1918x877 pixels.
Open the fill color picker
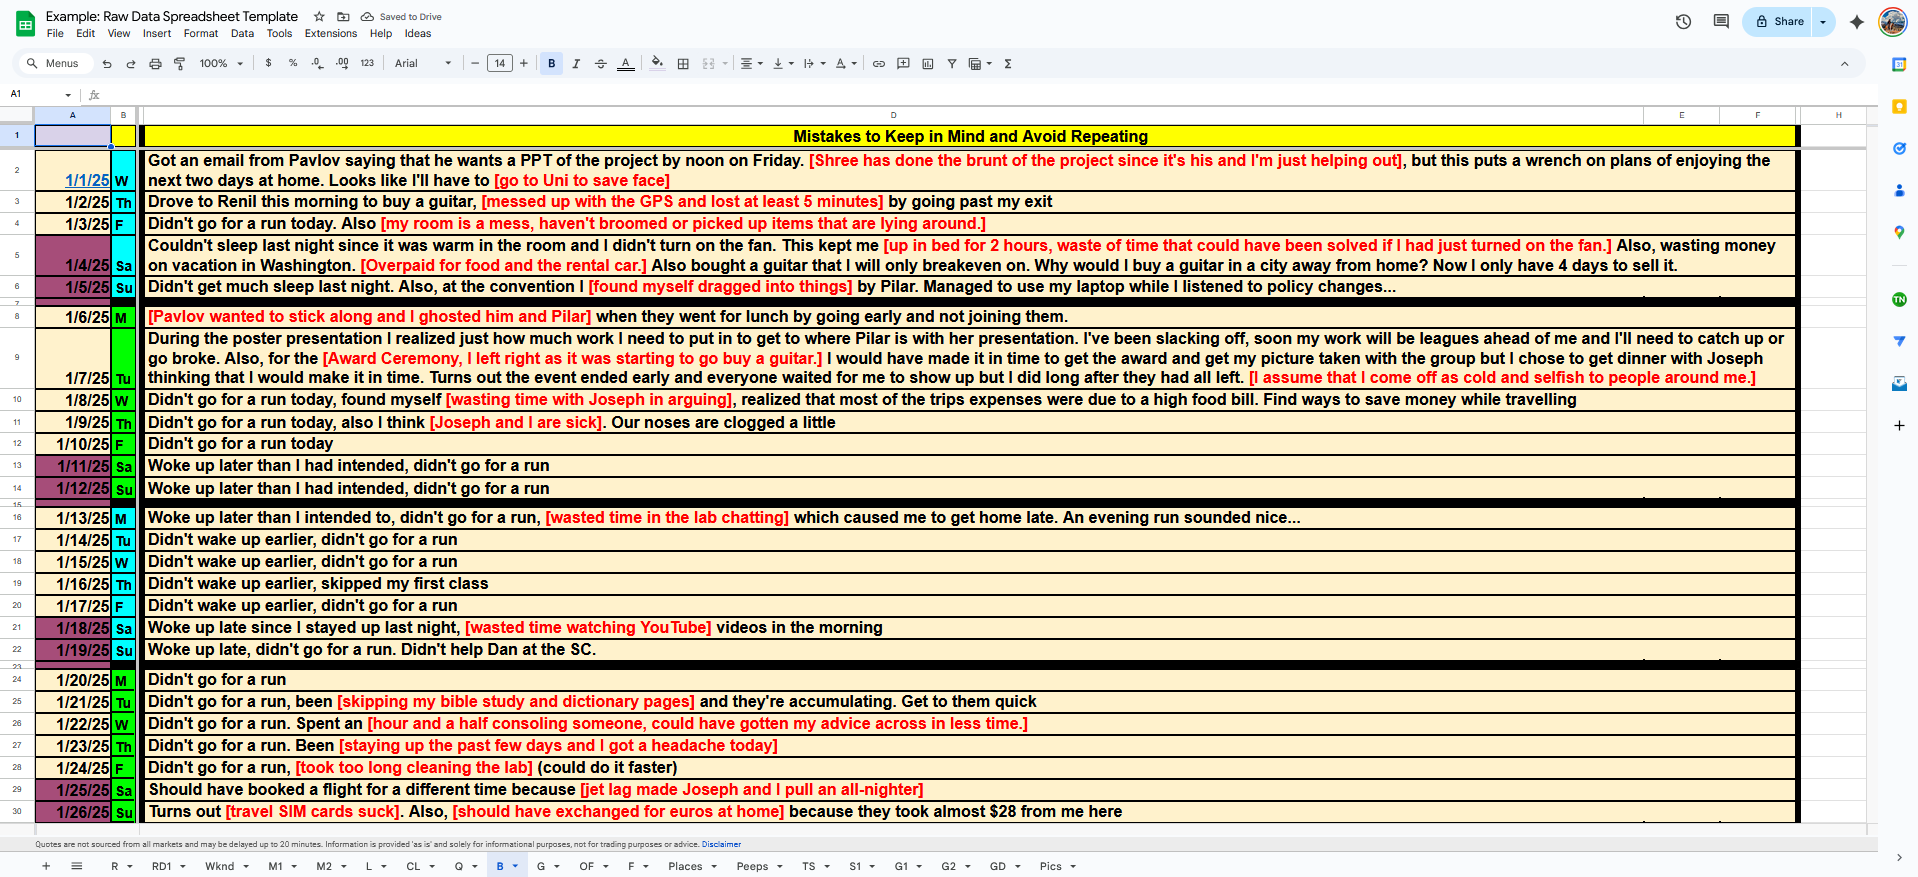click(657, 64)
